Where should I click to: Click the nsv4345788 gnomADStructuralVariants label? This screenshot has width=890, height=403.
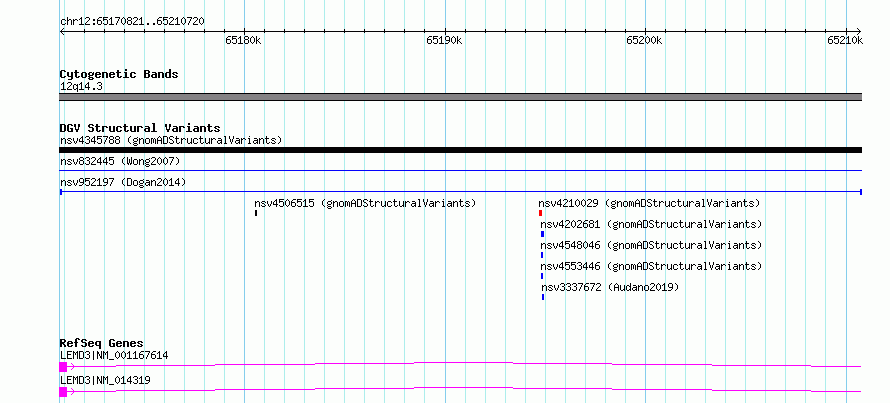pos(171,140)
